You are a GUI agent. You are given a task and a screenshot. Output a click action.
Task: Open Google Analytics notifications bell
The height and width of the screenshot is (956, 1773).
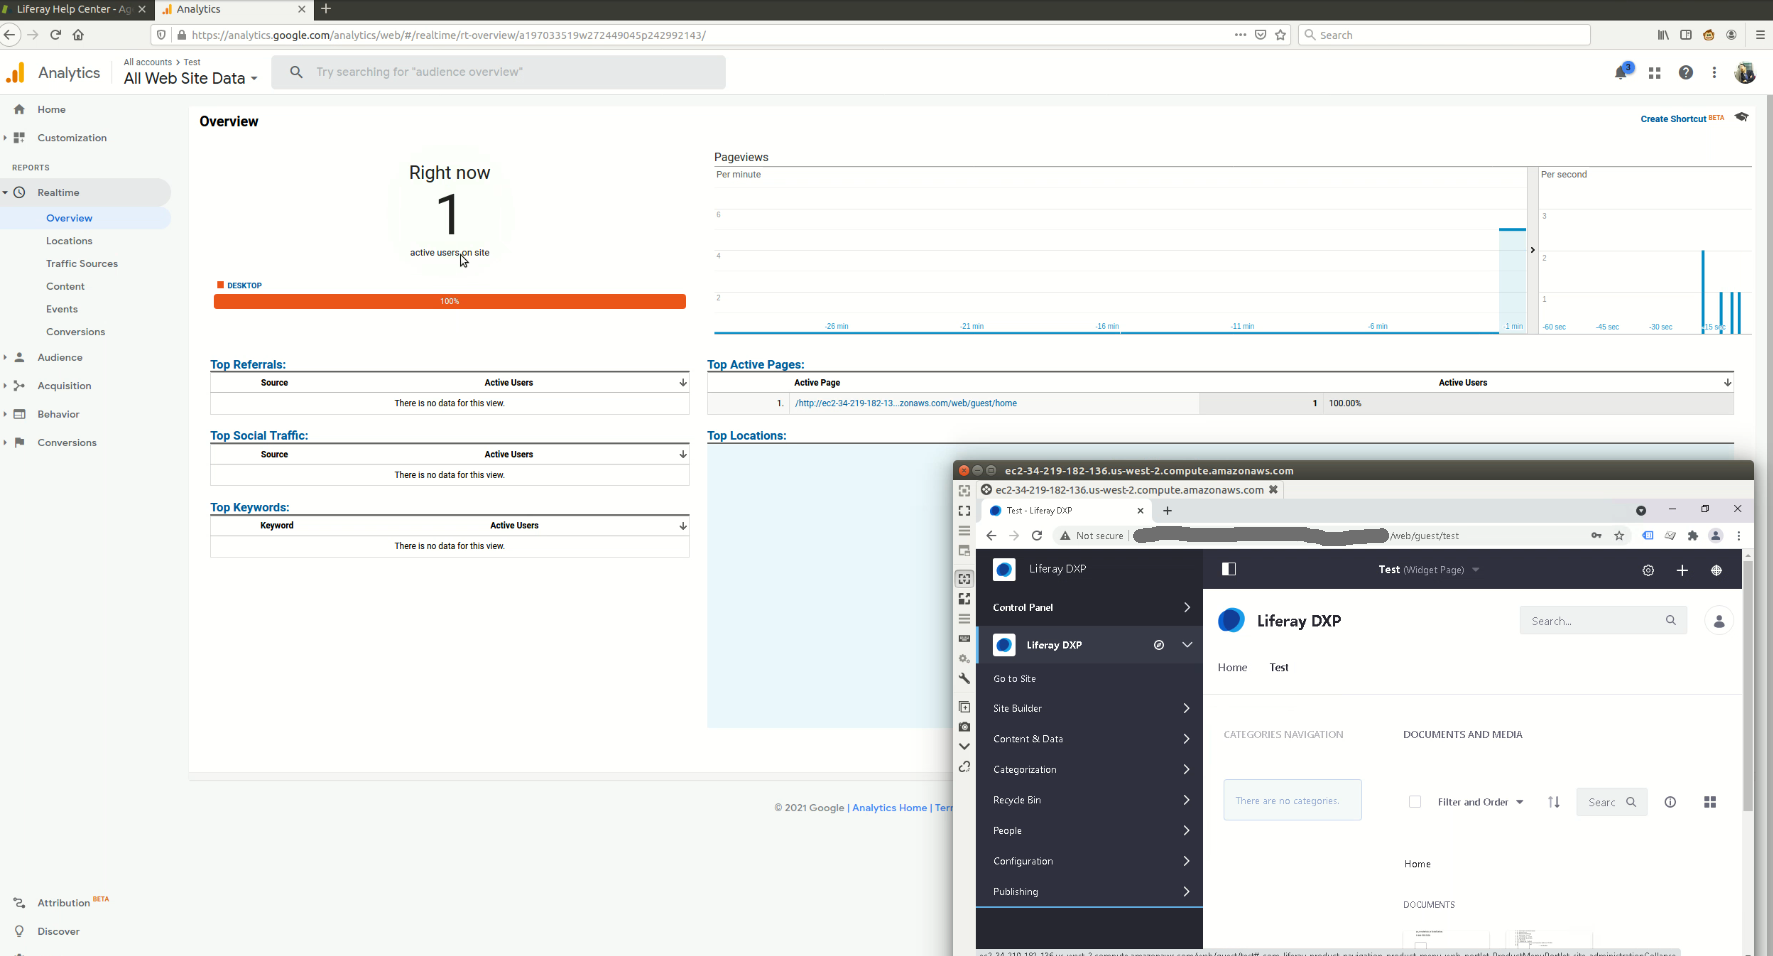tap(1621, 72)
